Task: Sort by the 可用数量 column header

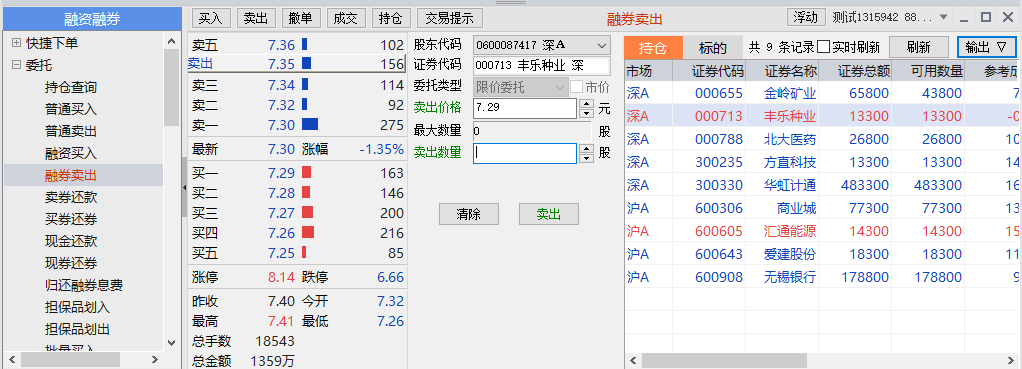Action: click(x=927, y=70)
